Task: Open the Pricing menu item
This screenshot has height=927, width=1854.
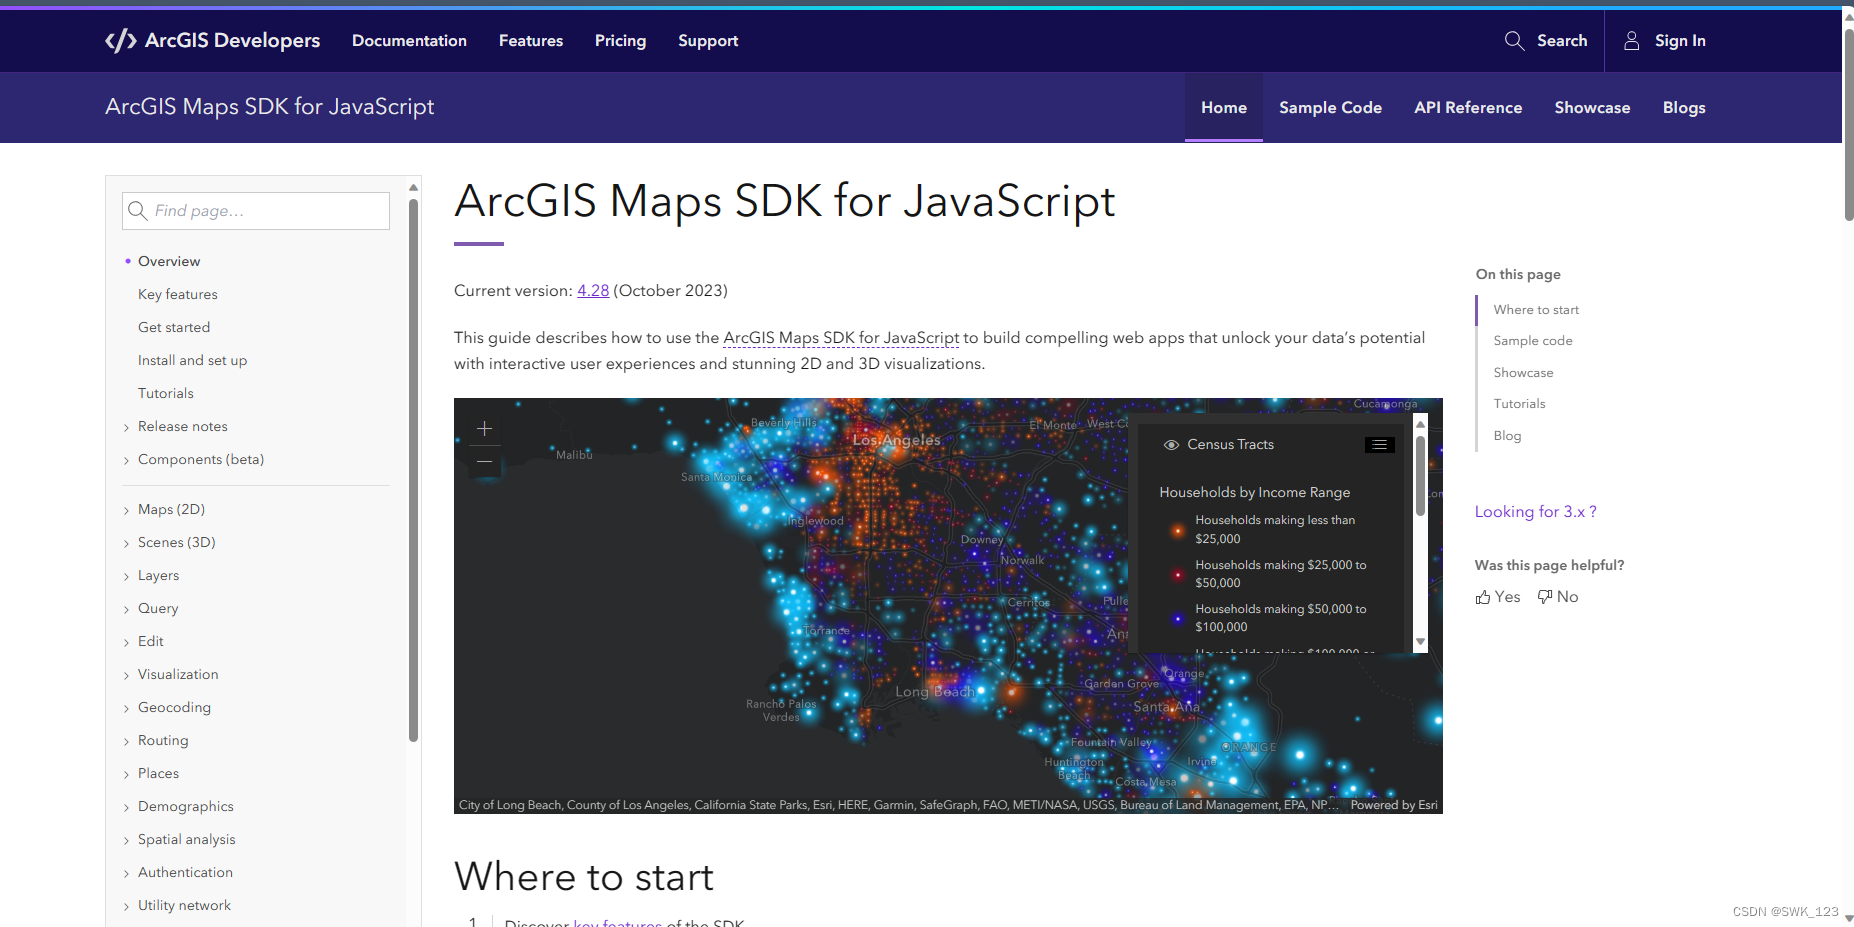Action: [620, 40]
